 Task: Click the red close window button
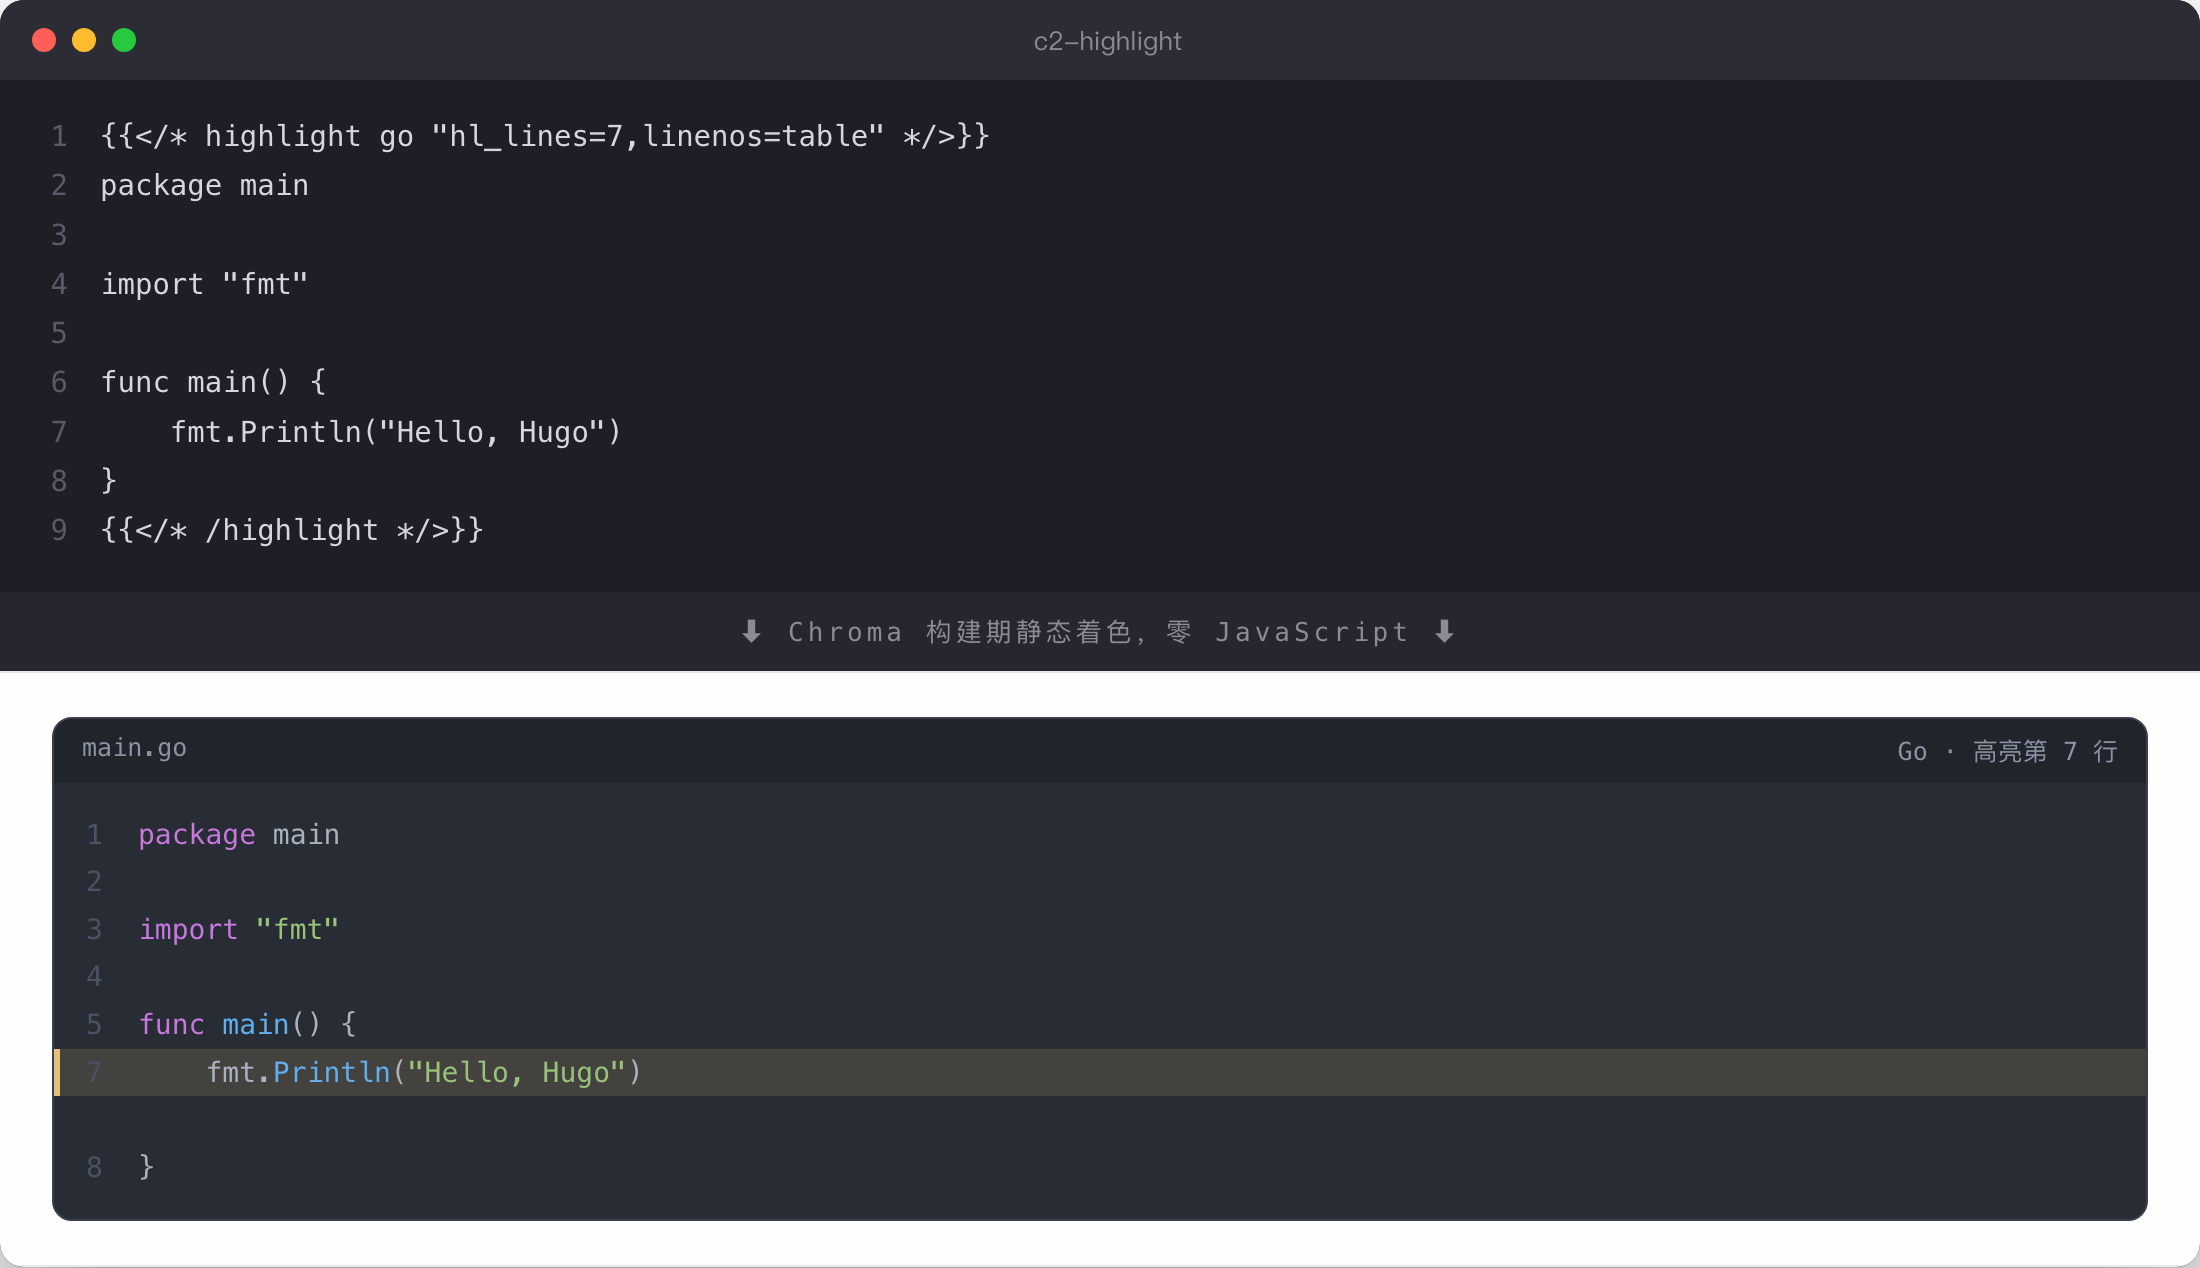click(x=44, y=40)
